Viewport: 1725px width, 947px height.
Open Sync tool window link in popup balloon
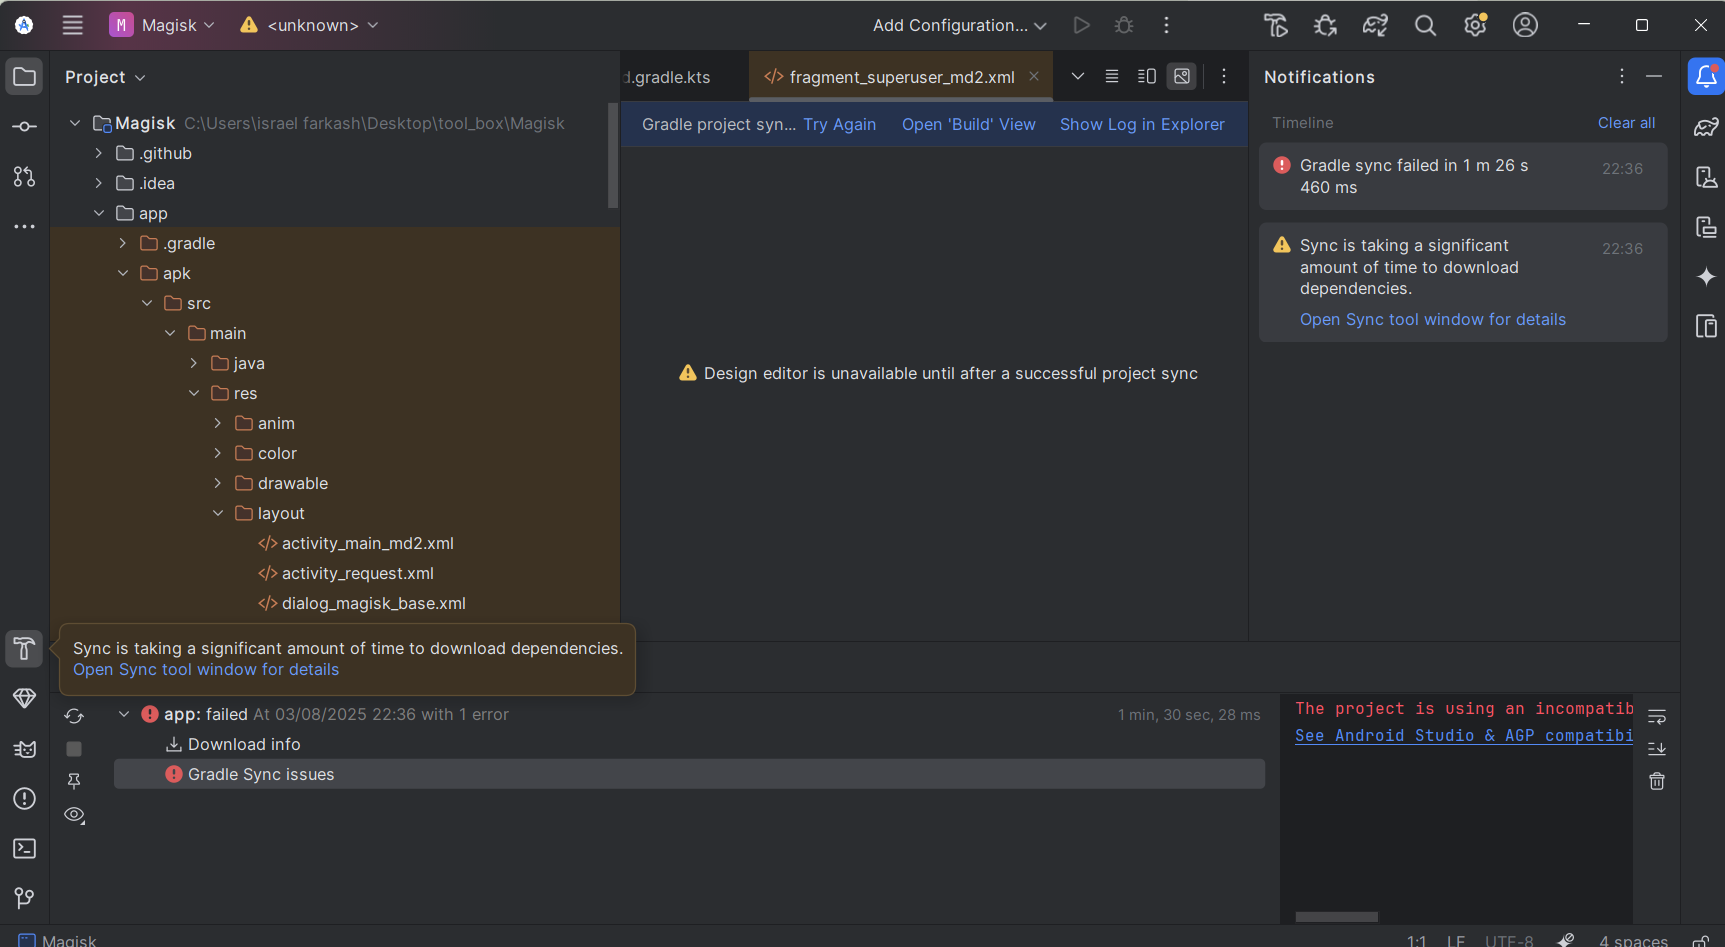pos(206,669)
